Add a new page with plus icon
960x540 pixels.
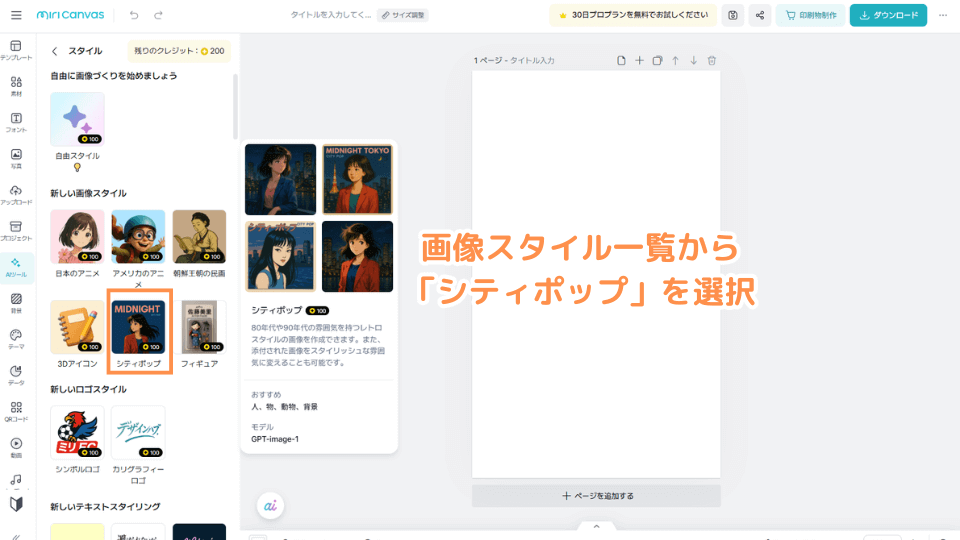(639, 61)
